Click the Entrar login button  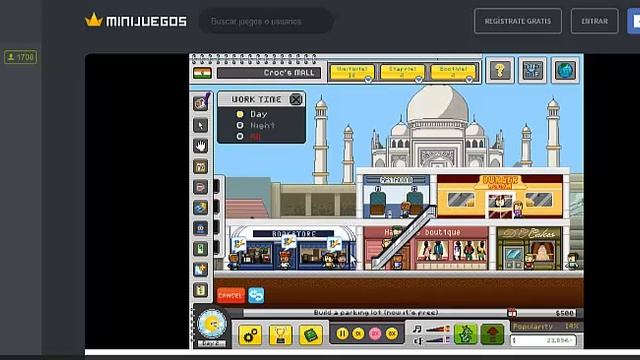[594, 21]
